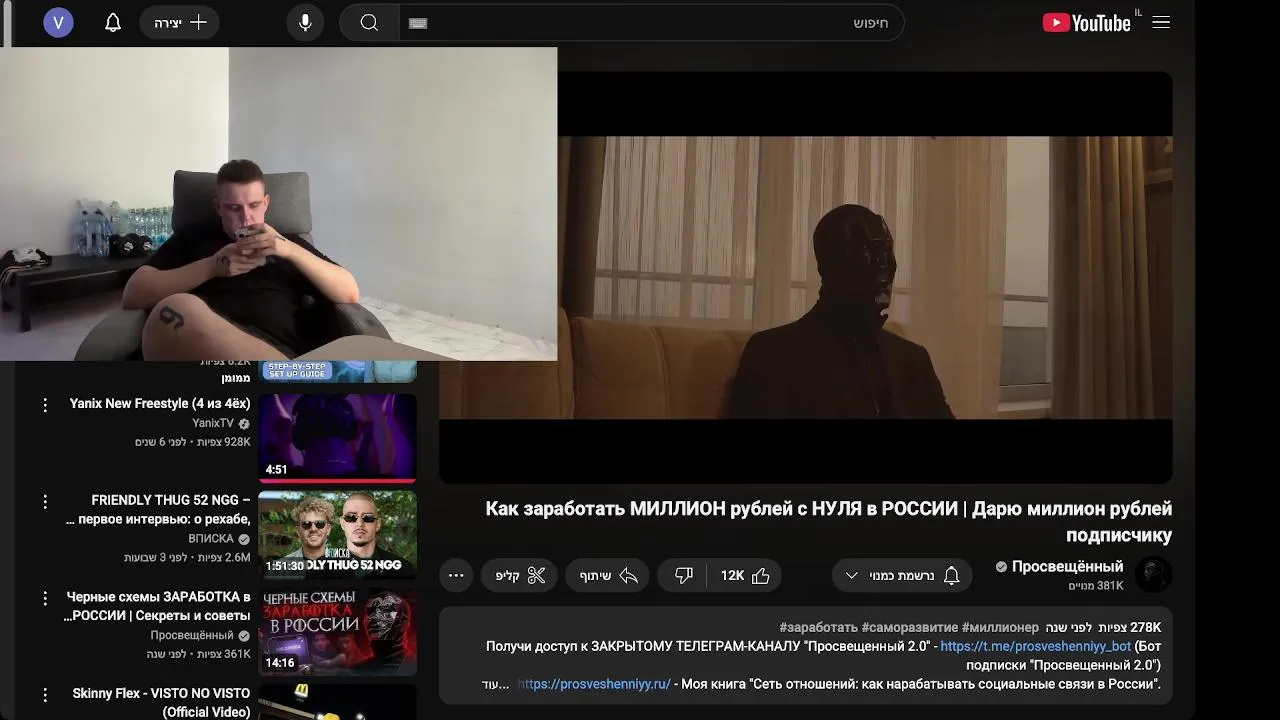The height and width of the screenshot is (720, 1280).
Task: Open the Skinny Flex video thumbnail
Action: point(337,702)
